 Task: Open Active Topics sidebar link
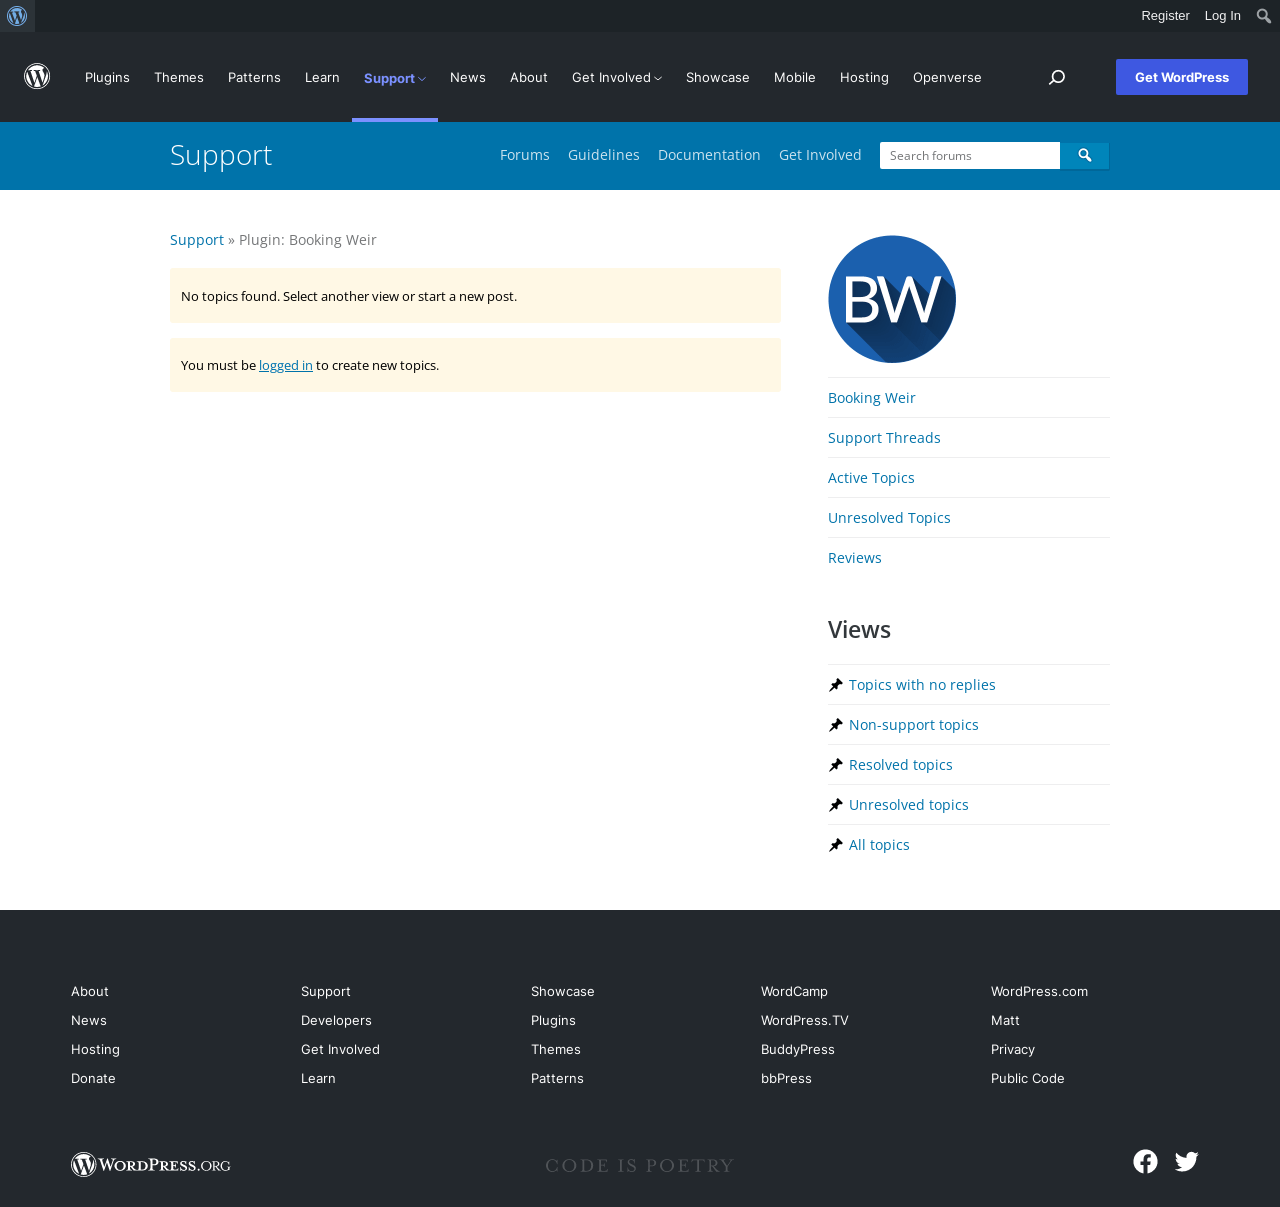871,478
